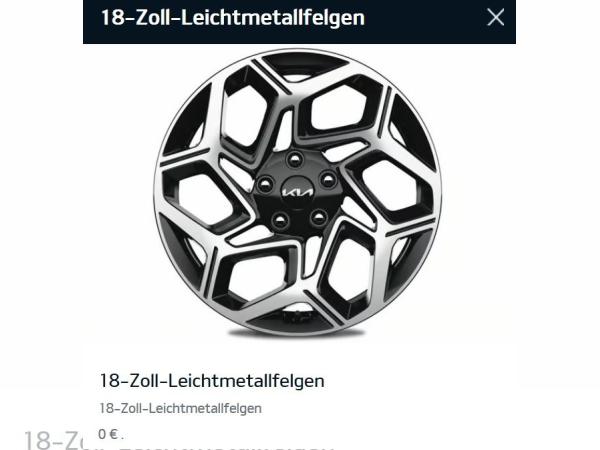Click the left lug nut beside the Kia logo
Screen dimensions: 600x450
point(266,184)
